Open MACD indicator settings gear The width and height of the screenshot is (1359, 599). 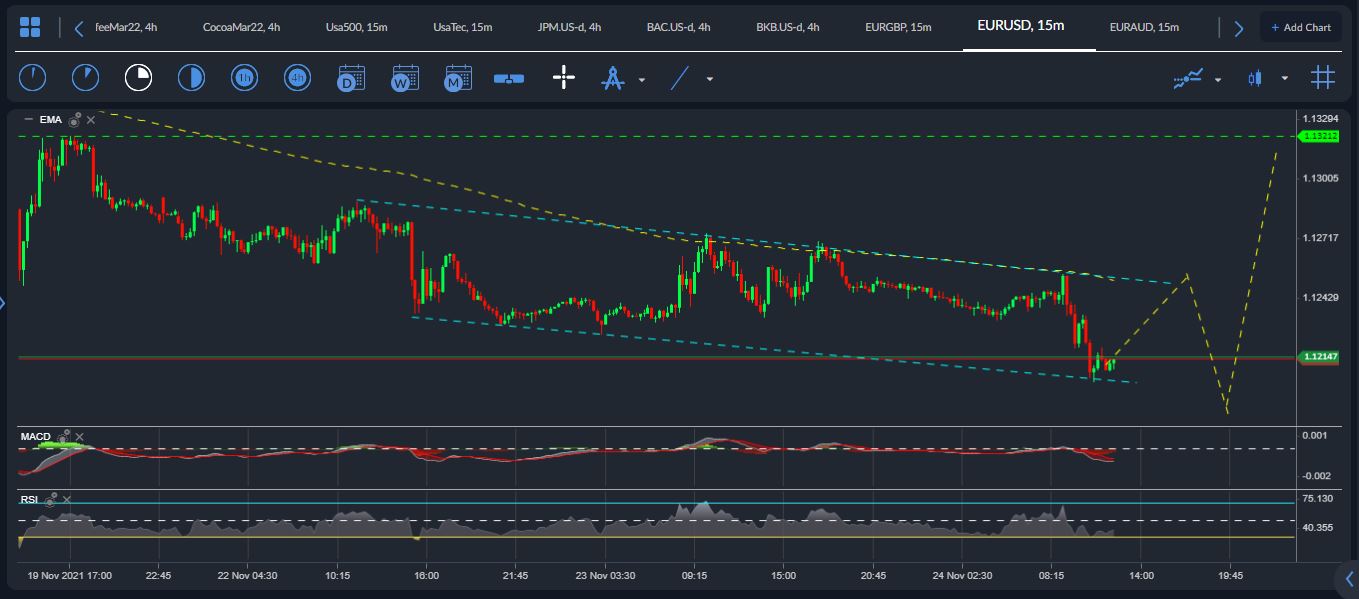point(64,436)
